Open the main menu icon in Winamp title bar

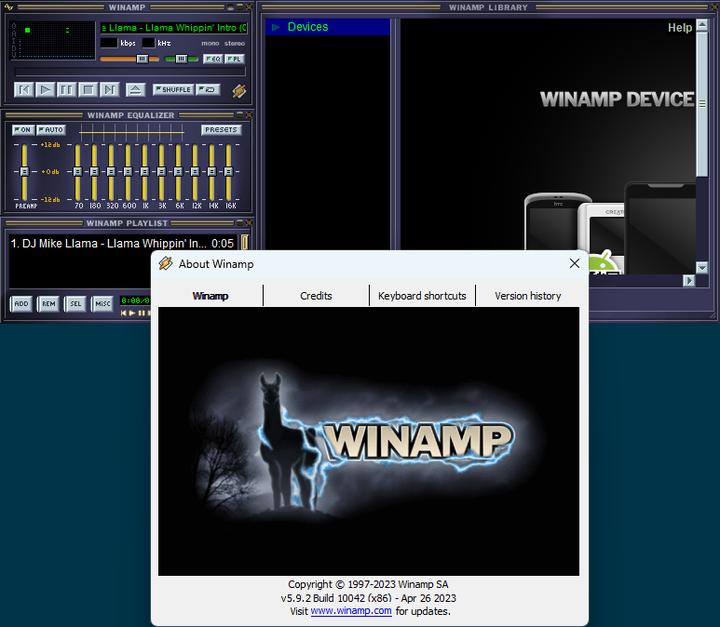(12, 7)
